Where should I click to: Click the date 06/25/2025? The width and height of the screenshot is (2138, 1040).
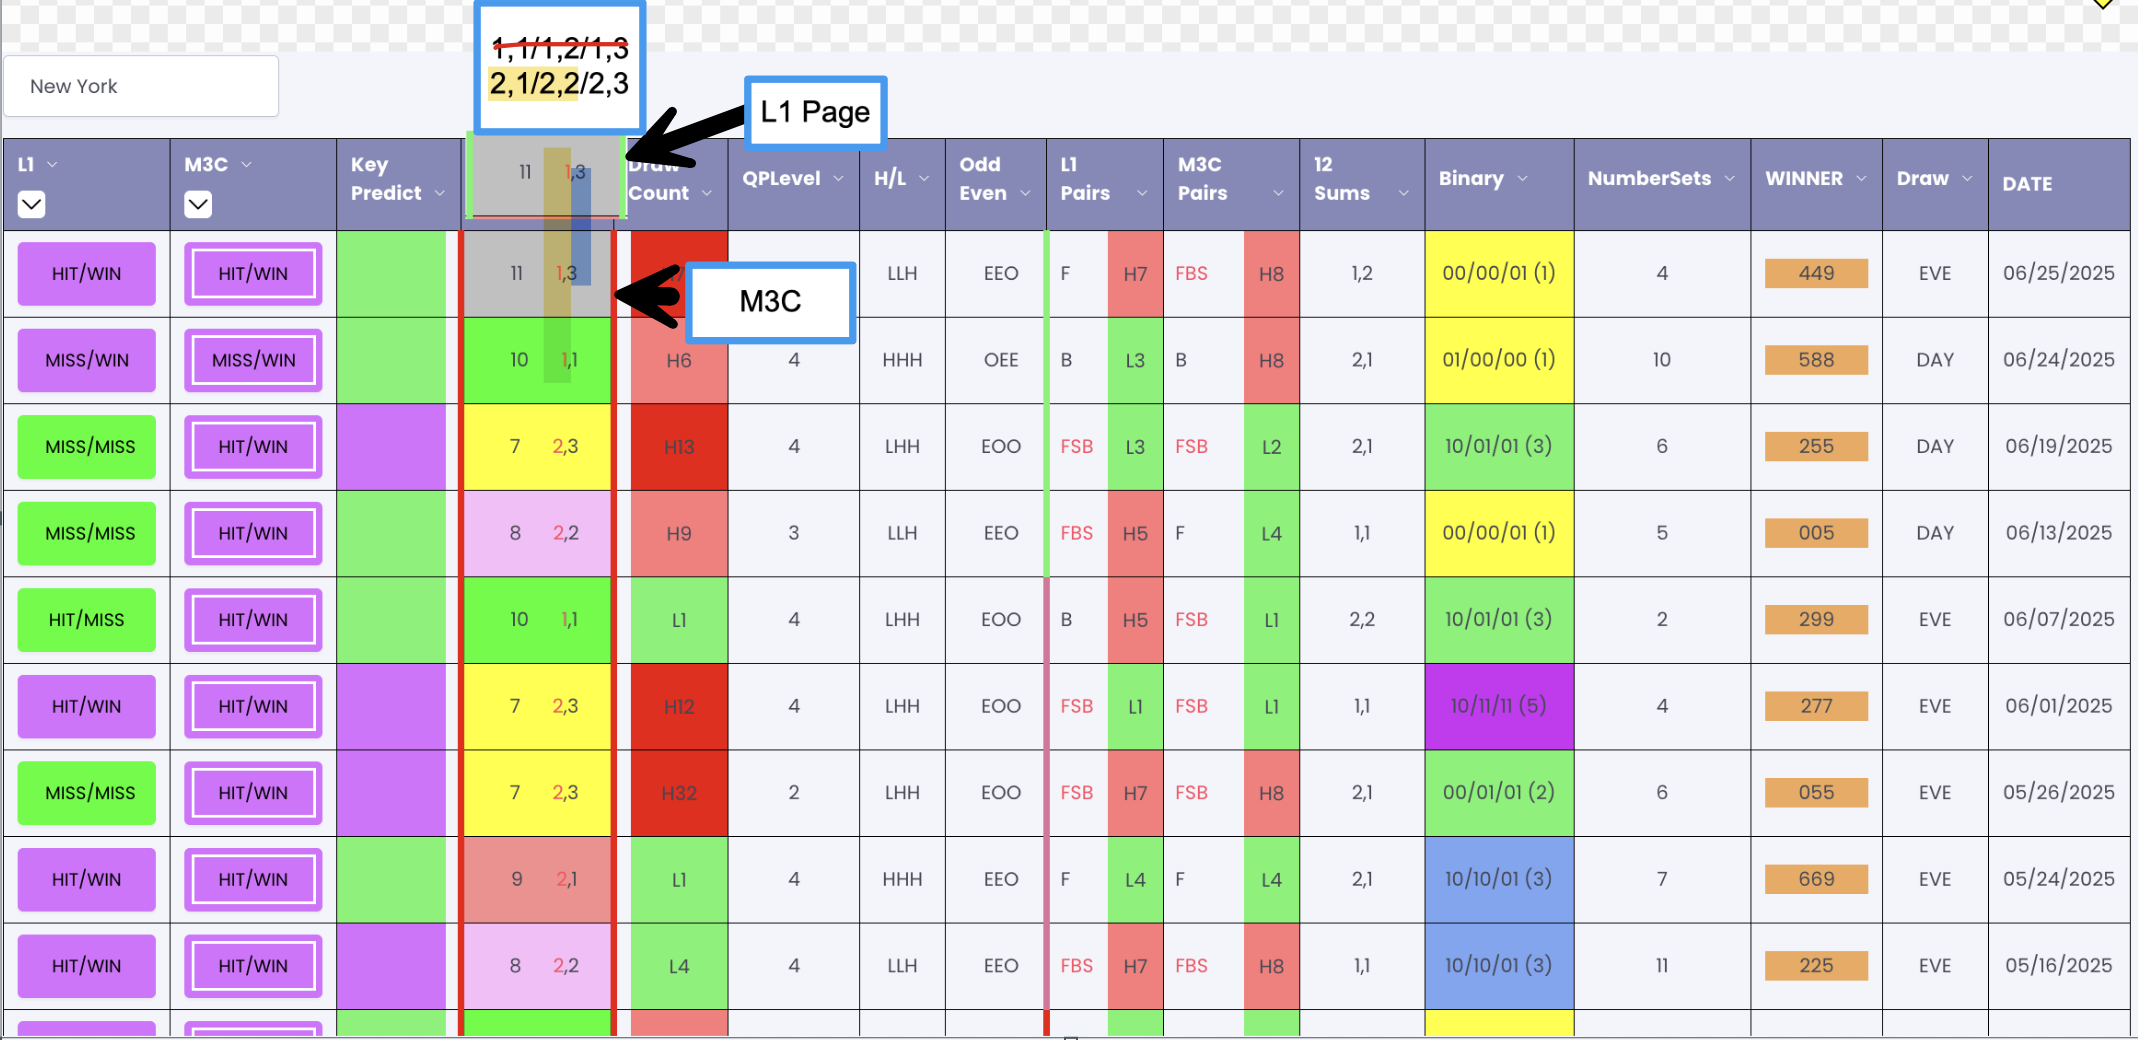pyautogui.click(x=2059, y=273)
